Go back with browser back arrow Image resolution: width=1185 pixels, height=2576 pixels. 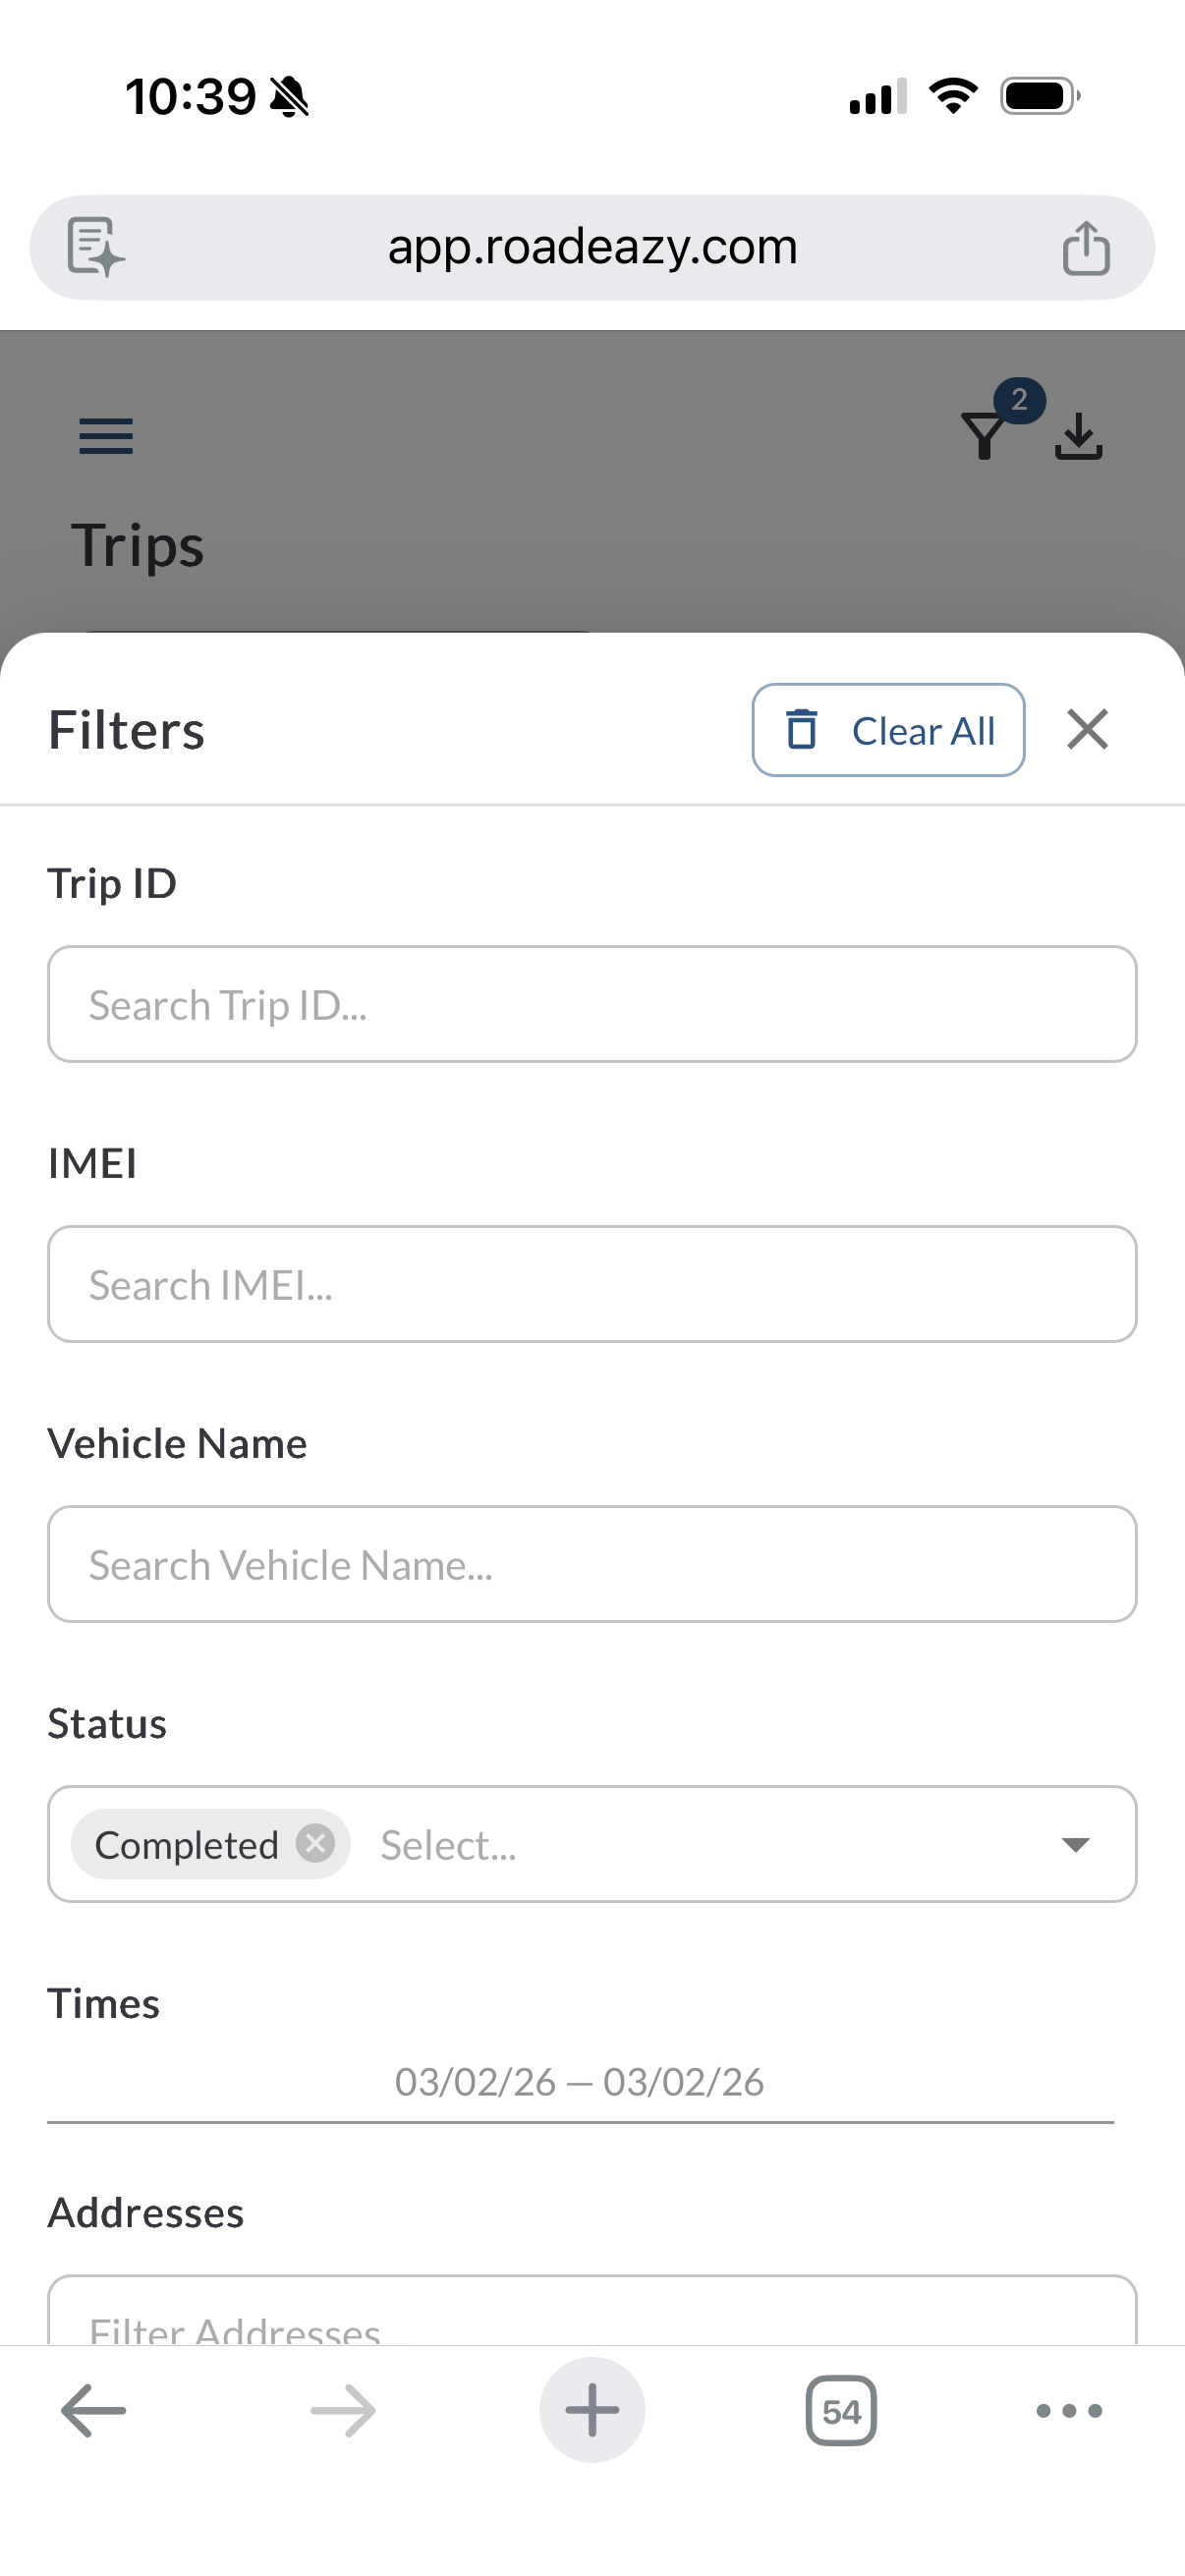point(93,2411)
